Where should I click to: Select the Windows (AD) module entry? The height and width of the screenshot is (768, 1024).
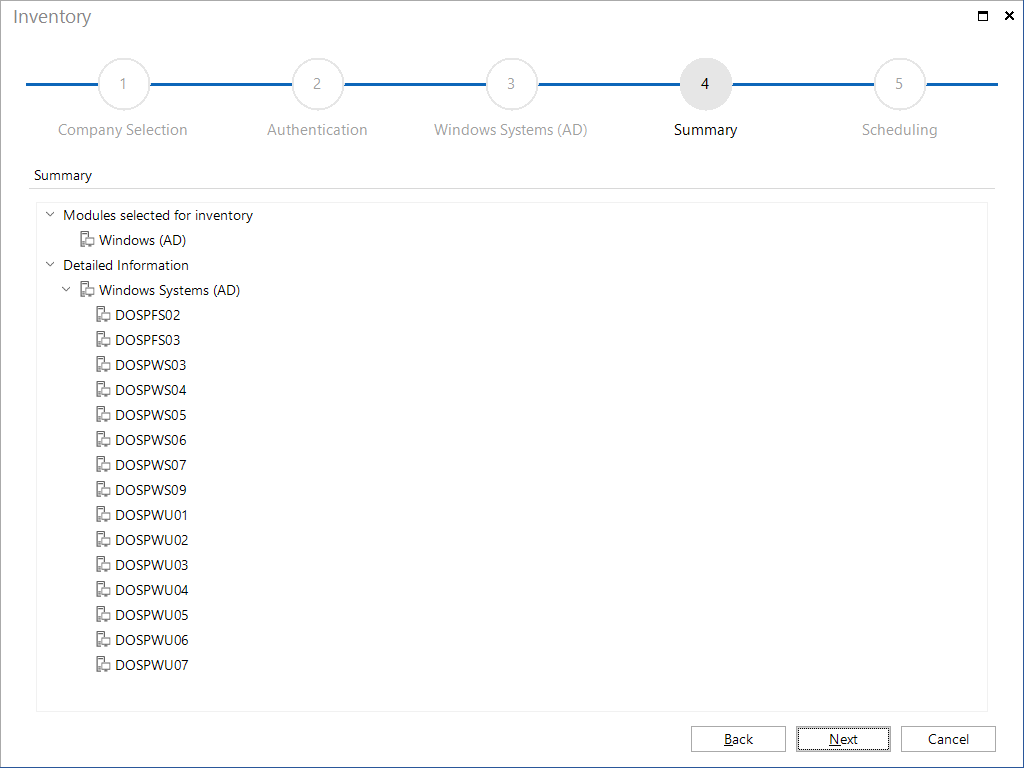(x=142, y=240)
